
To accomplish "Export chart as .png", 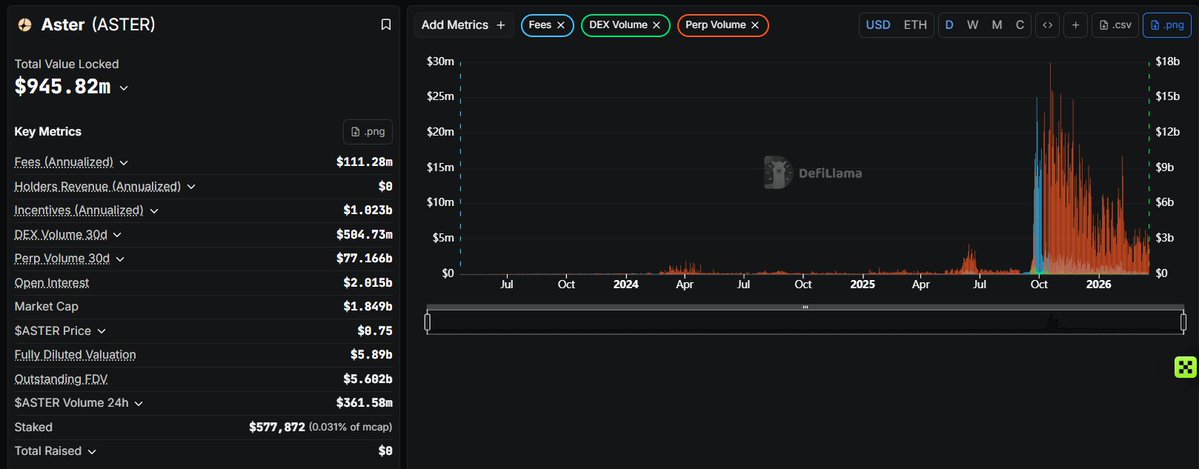I will click(1166, 25).
